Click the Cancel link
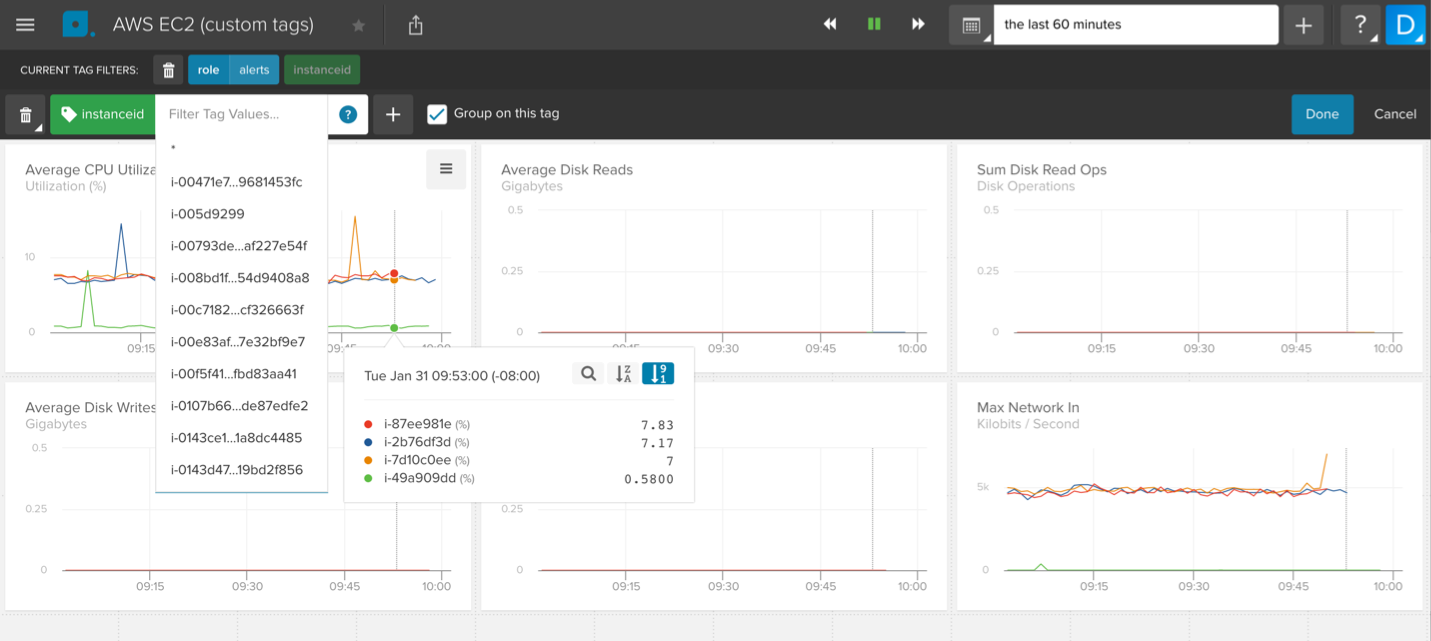This screenshot has height=641, width=1431. (1394, 114)
